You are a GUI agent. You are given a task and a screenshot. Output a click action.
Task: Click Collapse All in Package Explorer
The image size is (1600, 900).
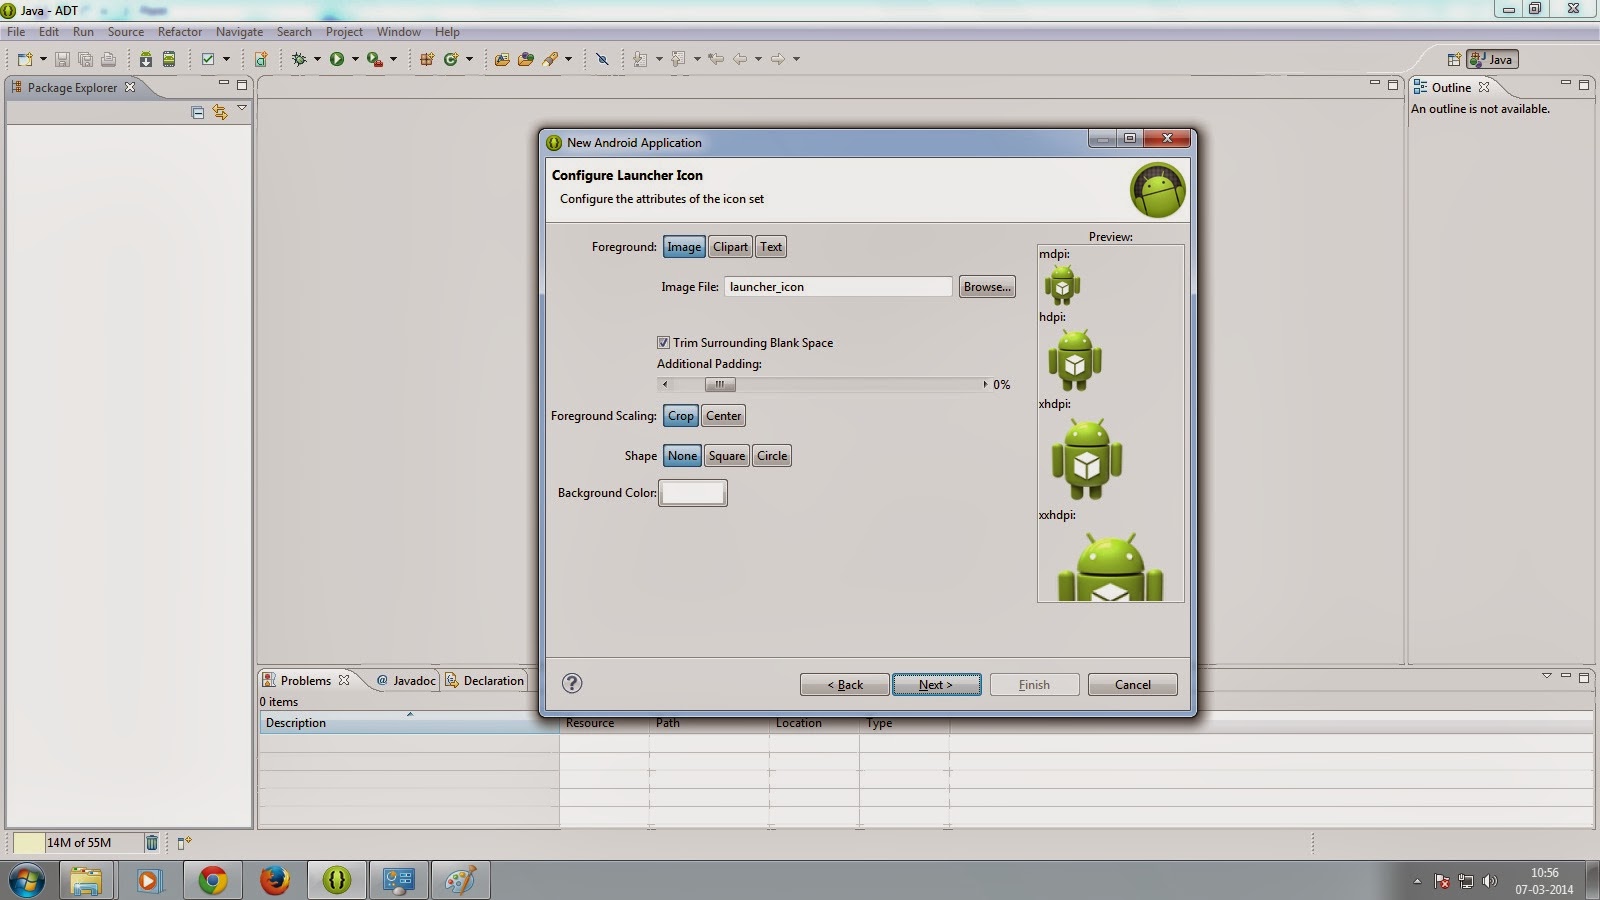coord(197,112)
